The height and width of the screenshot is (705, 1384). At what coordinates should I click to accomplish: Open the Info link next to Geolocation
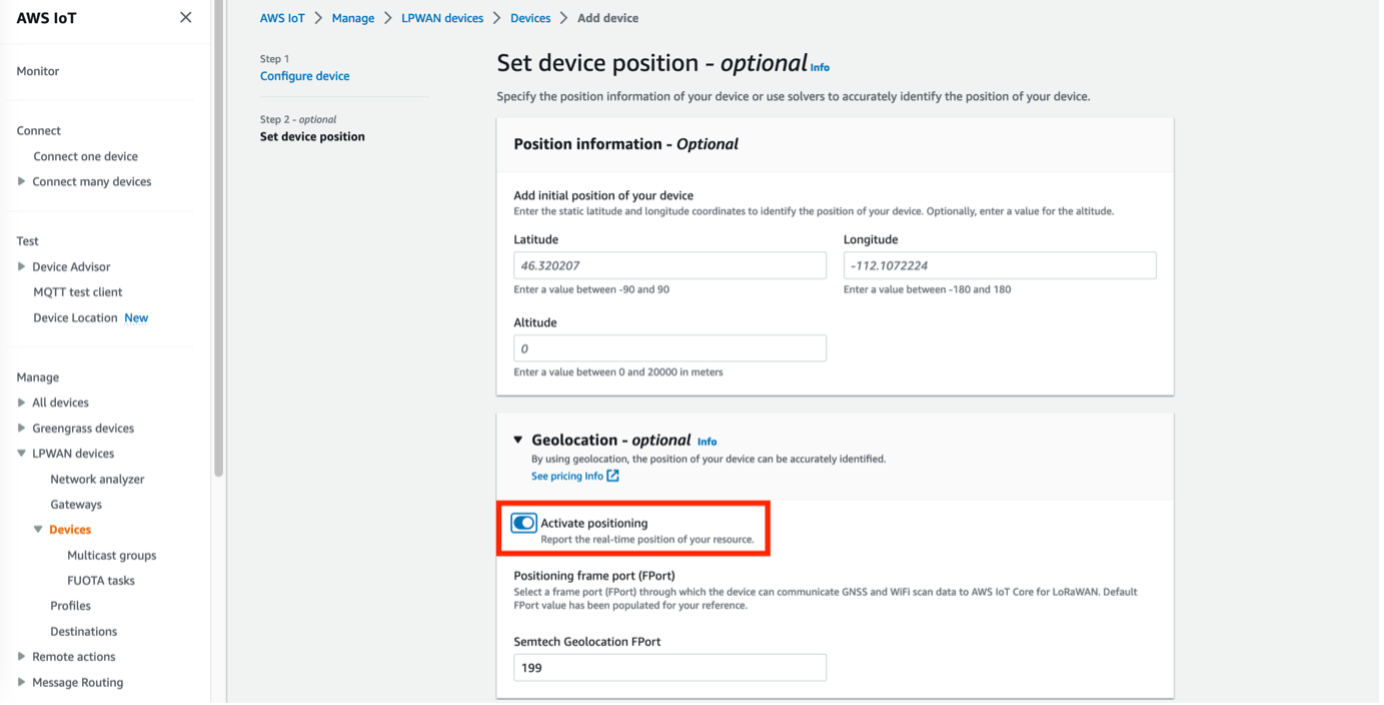pyautogui.click(x=707, y=442)
